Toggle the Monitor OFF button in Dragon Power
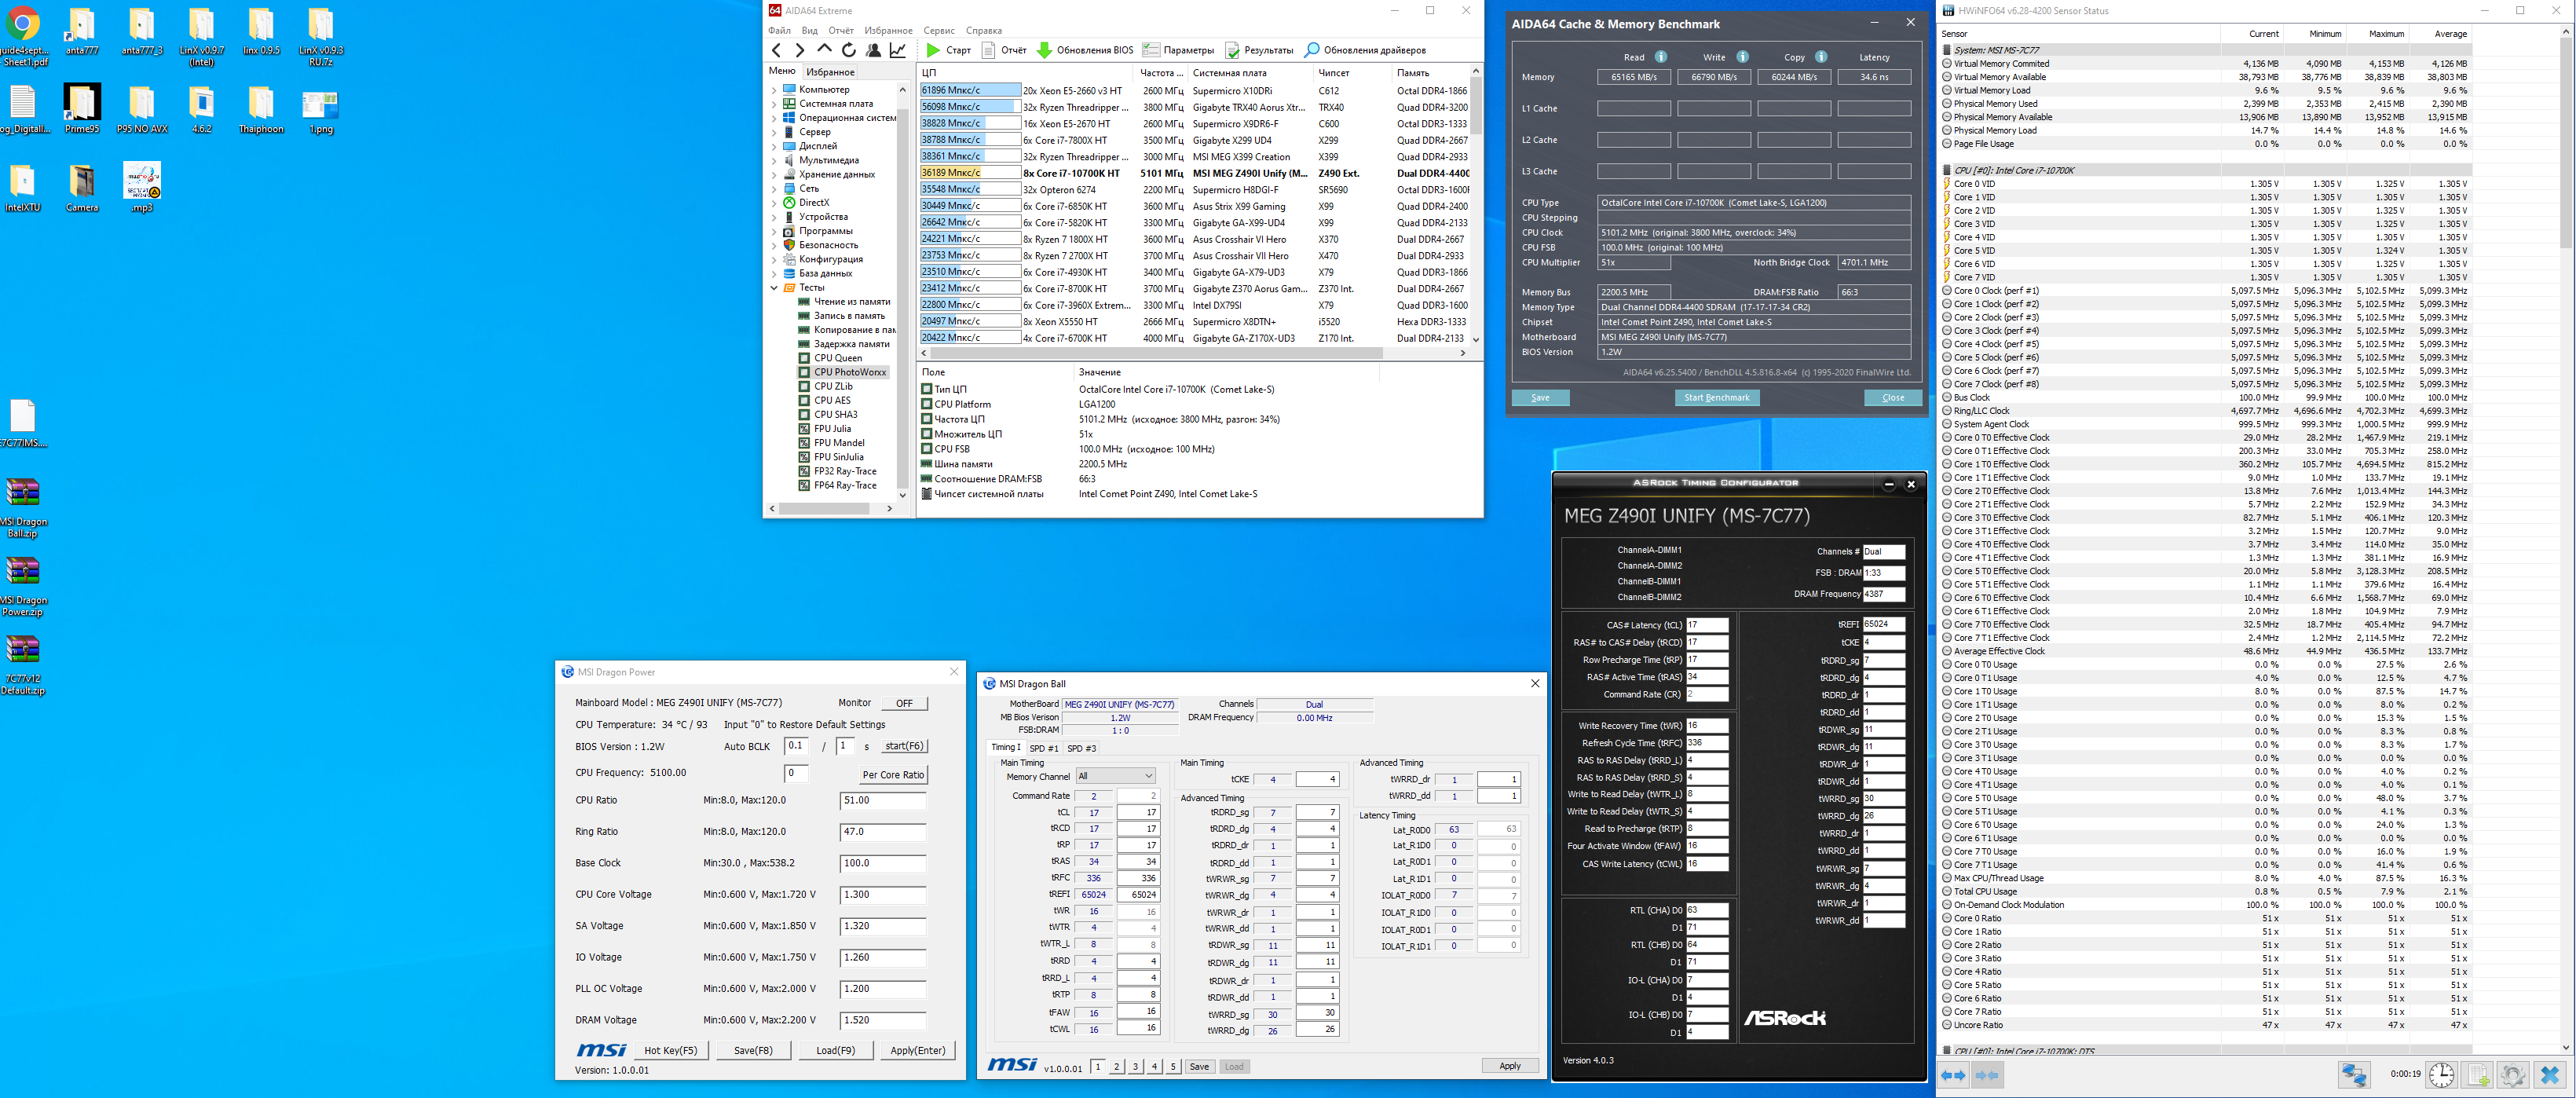The image size is (2576, 1098). (x=903, y=703)
